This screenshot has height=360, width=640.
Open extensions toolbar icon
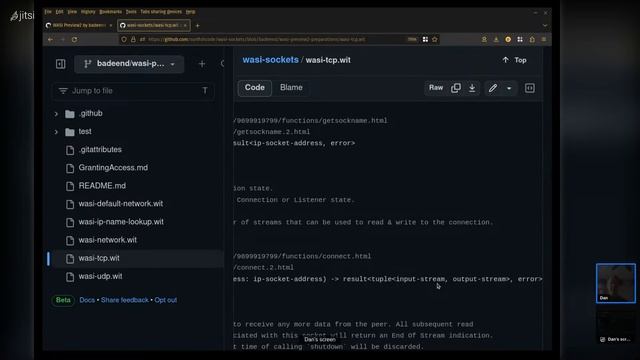click(x=532, y=40)
